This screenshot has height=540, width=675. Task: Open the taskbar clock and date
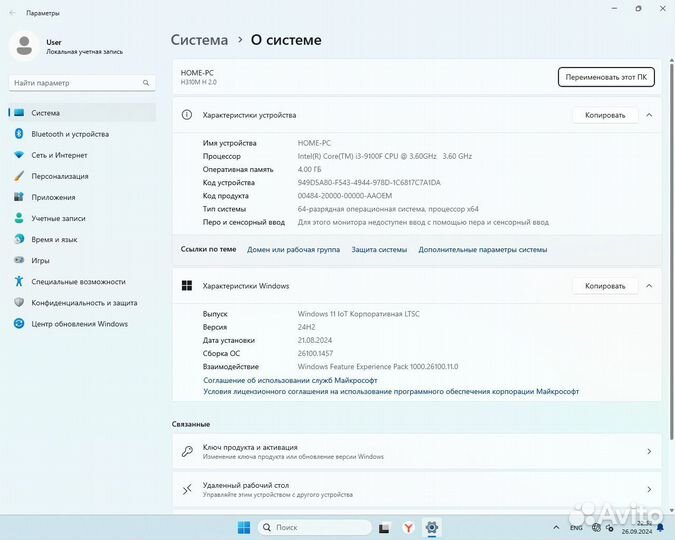click(x=637, y=528)
